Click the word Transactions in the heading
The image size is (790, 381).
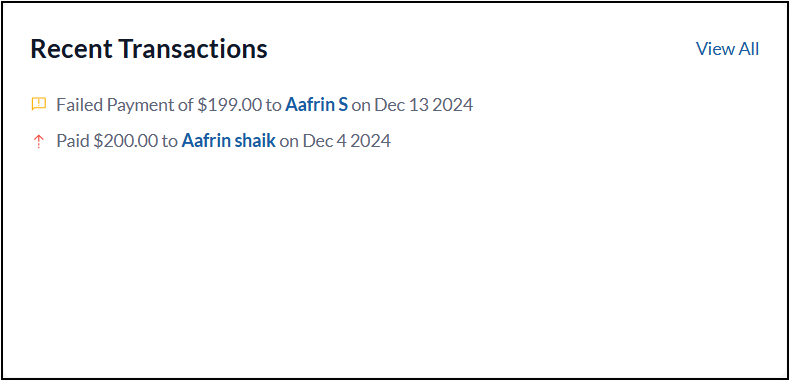click(x=193, y=49)
